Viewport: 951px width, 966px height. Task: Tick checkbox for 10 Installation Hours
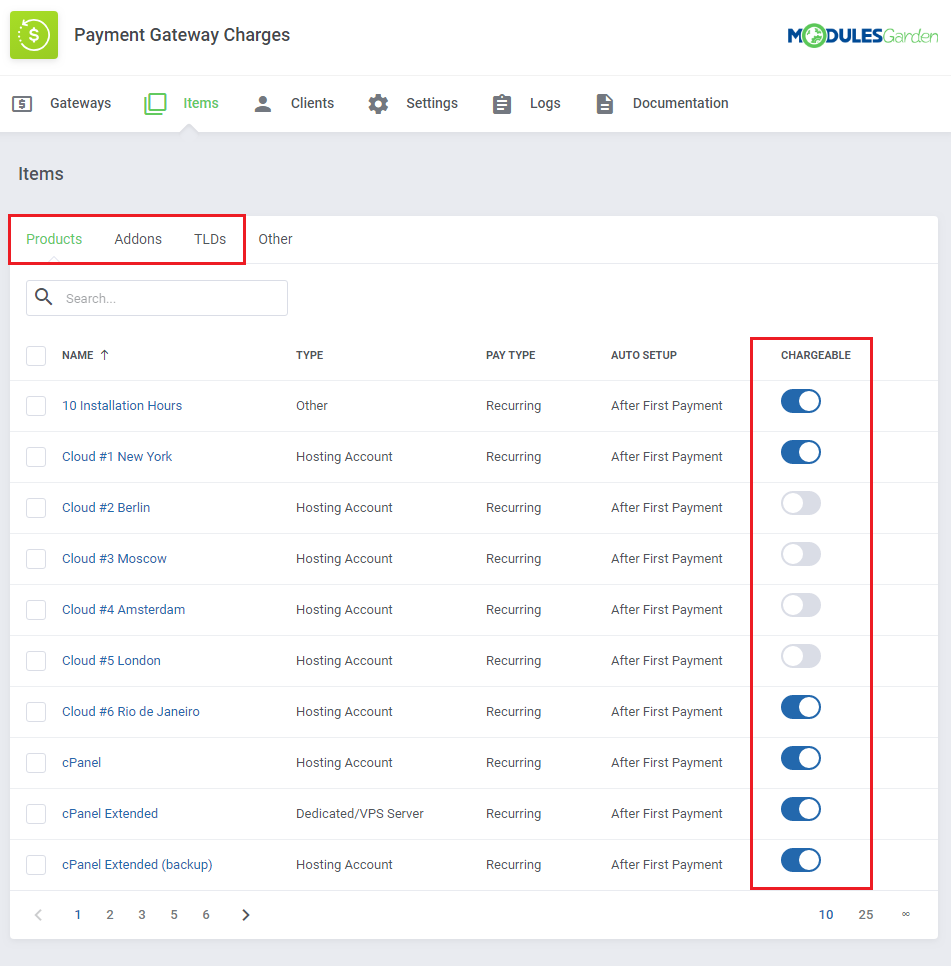coord(36,406)
